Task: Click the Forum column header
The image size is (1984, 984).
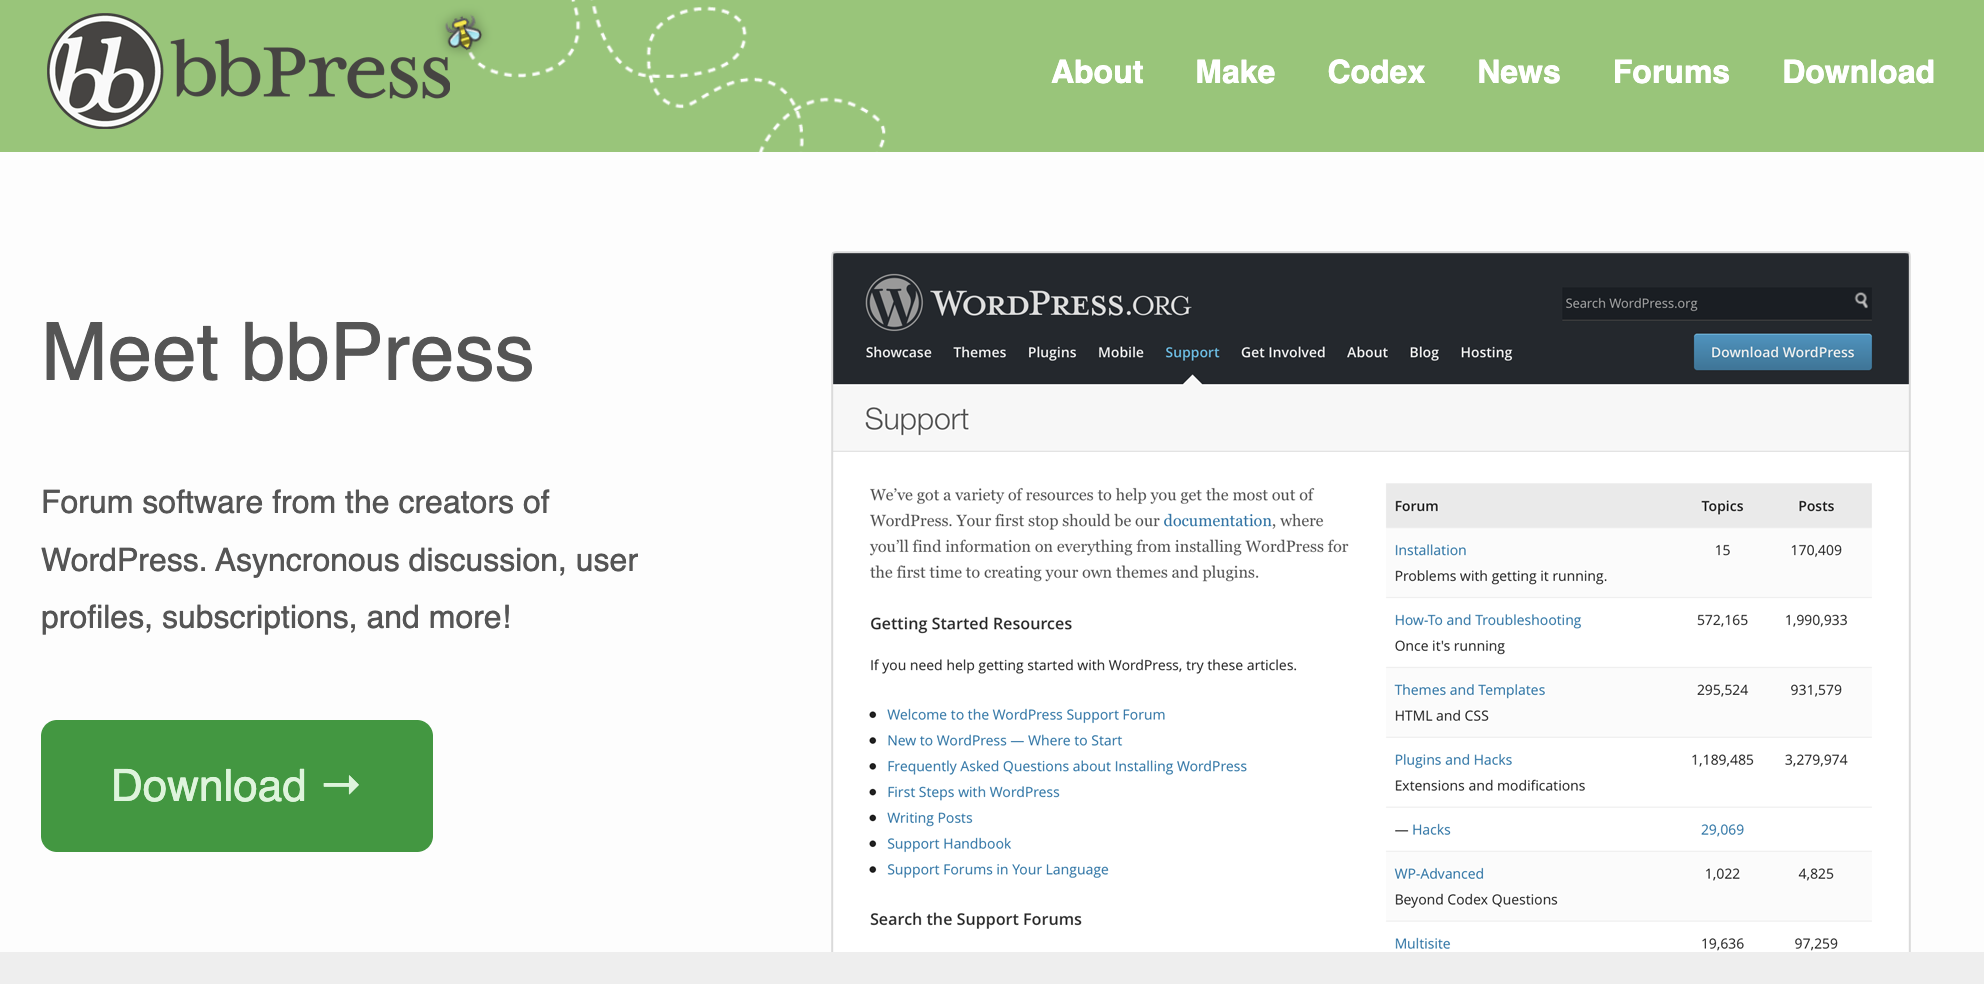Action: coord(1416,506)
